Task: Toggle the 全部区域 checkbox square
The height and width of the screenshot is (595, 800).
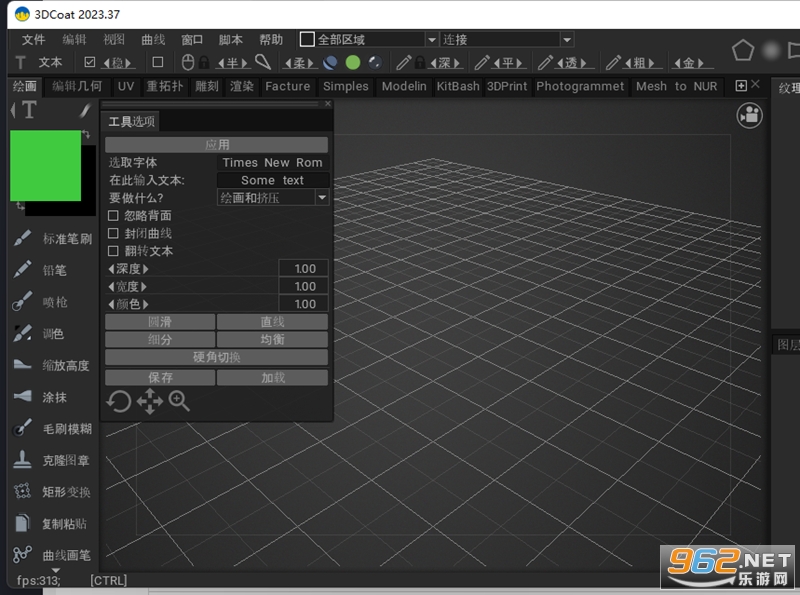Action: (307, 39)
